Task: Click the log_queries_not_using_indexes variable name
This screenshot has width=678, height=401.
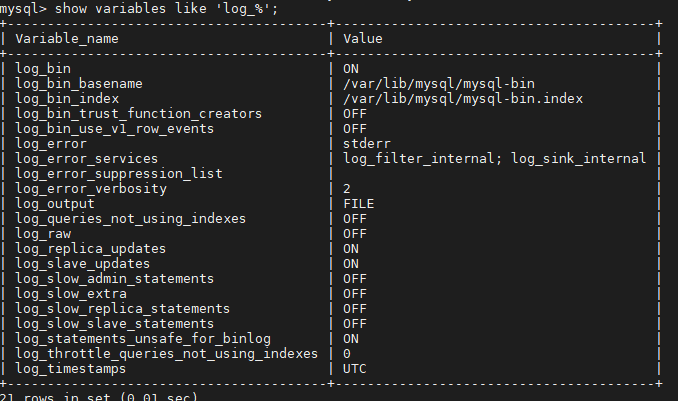Action: [131, 219]
